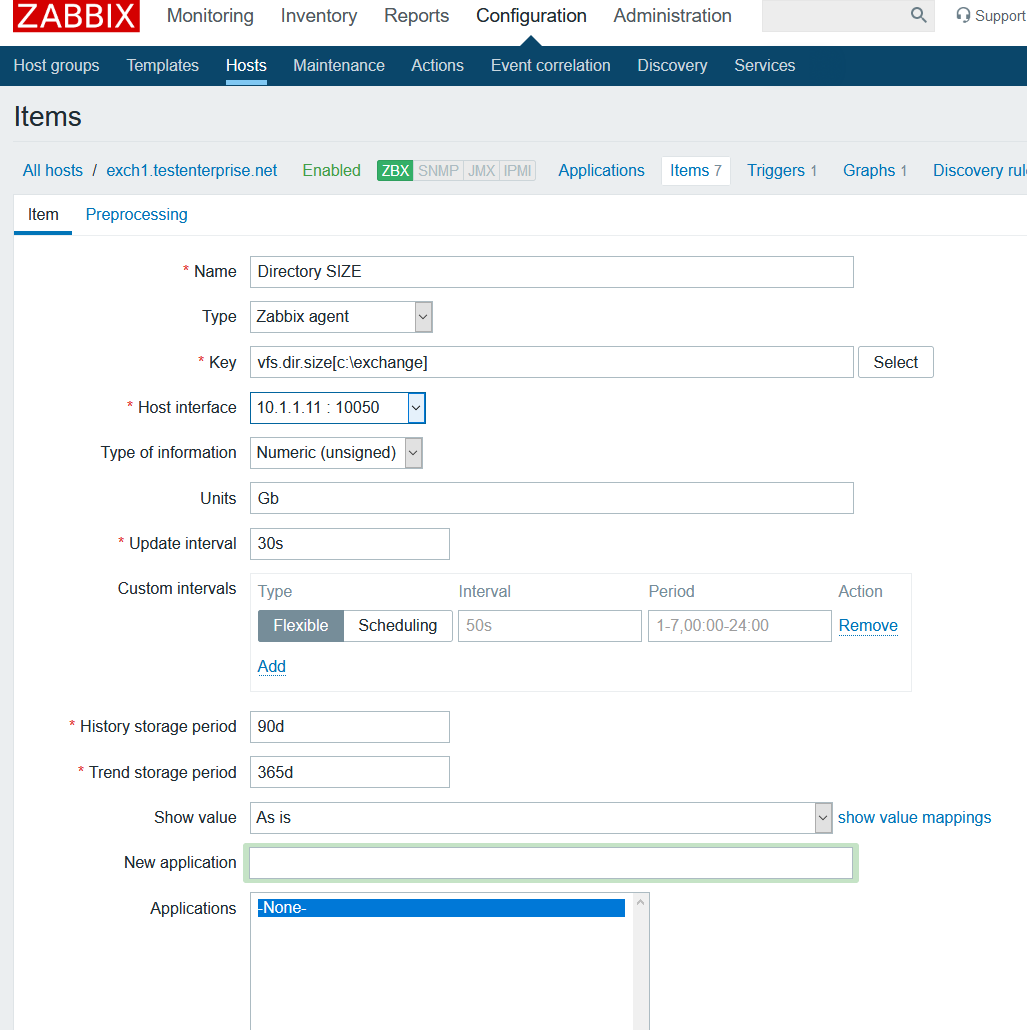This screenshot has height=1030, width=1027.
Task: Expand the Host interface dropdown
Action: pyautogui.click(x=337, y=408)
